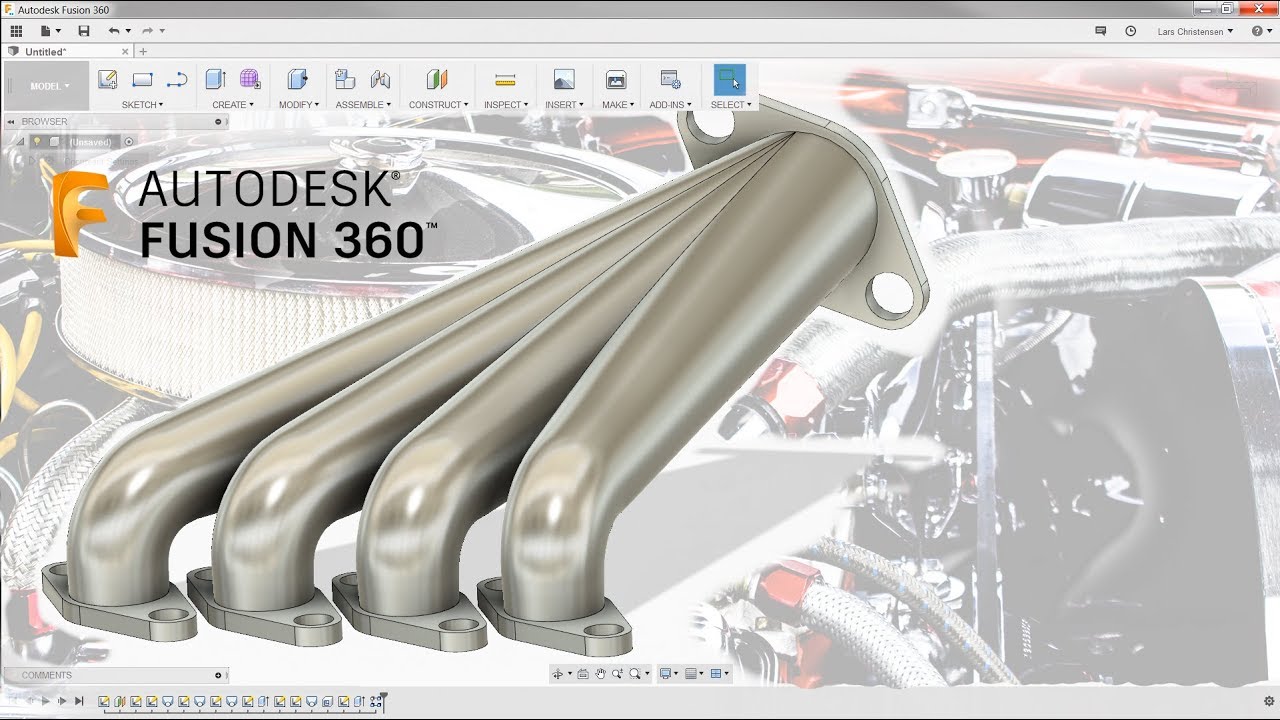
Task: Click the Viewports layout icon
Action: tap(716, 674)
